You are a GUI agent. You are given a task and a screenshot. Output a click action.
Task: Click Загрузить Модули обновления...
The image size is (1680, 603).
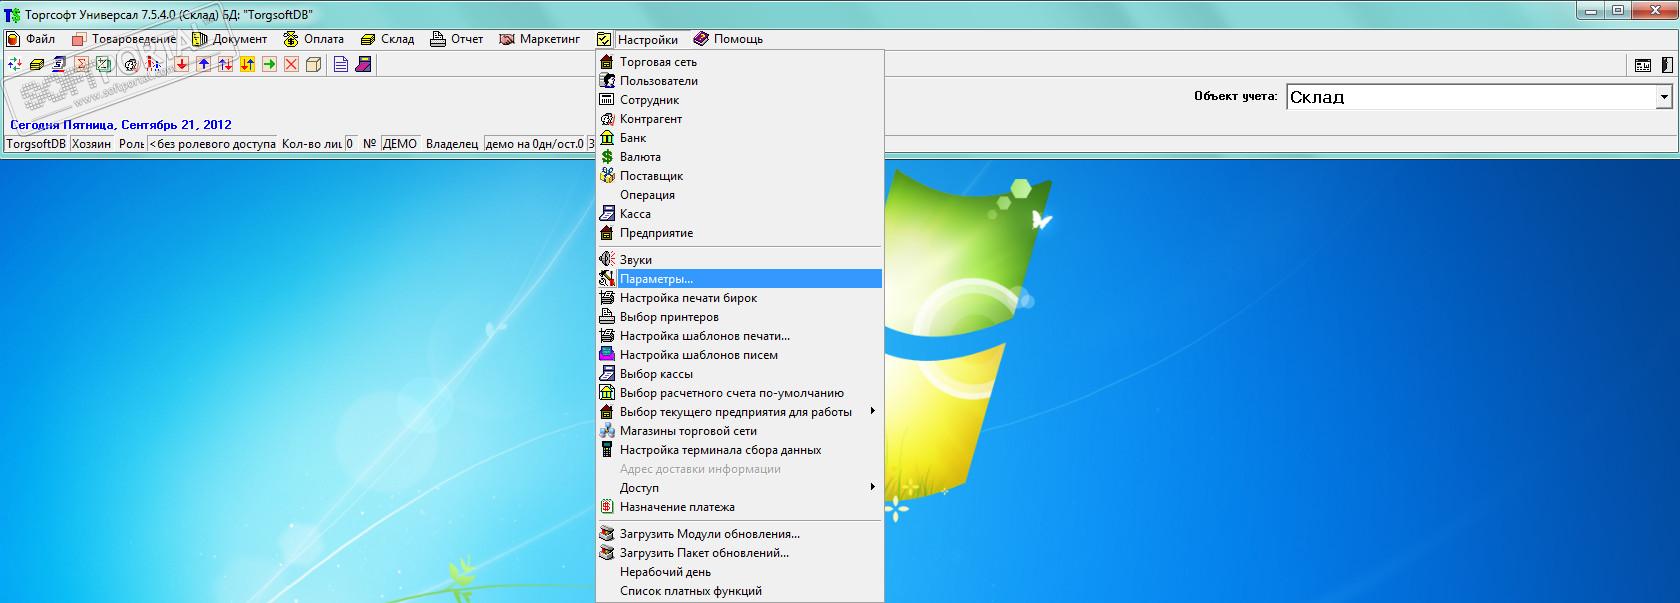pos(739,534)
